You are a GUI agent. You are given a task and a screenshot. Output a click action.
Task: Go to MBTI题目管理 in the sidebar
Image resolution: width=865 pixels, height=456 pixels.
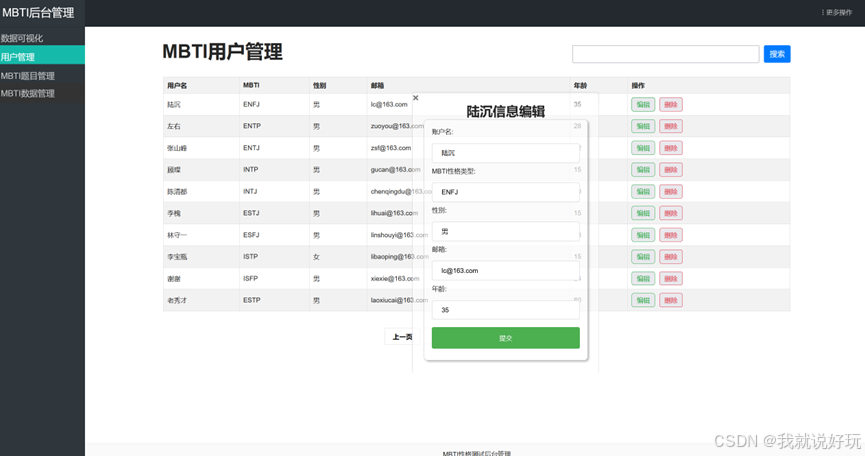(x=42, y=76)
